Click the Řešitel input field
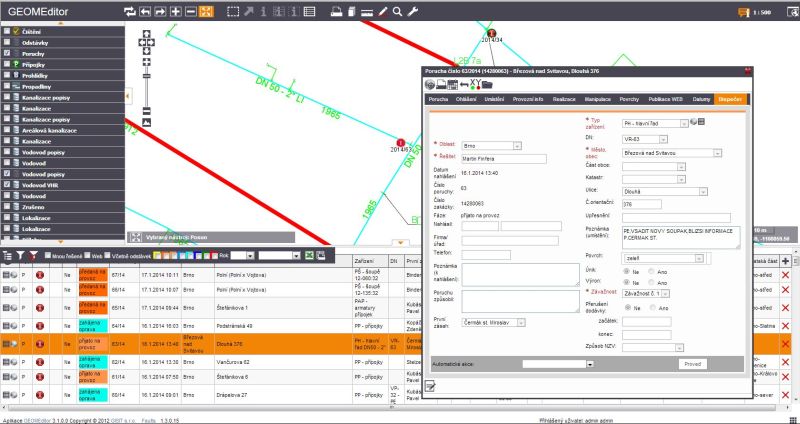The height and width of the screenshot is (424, 800). click(x=504, y=159)
